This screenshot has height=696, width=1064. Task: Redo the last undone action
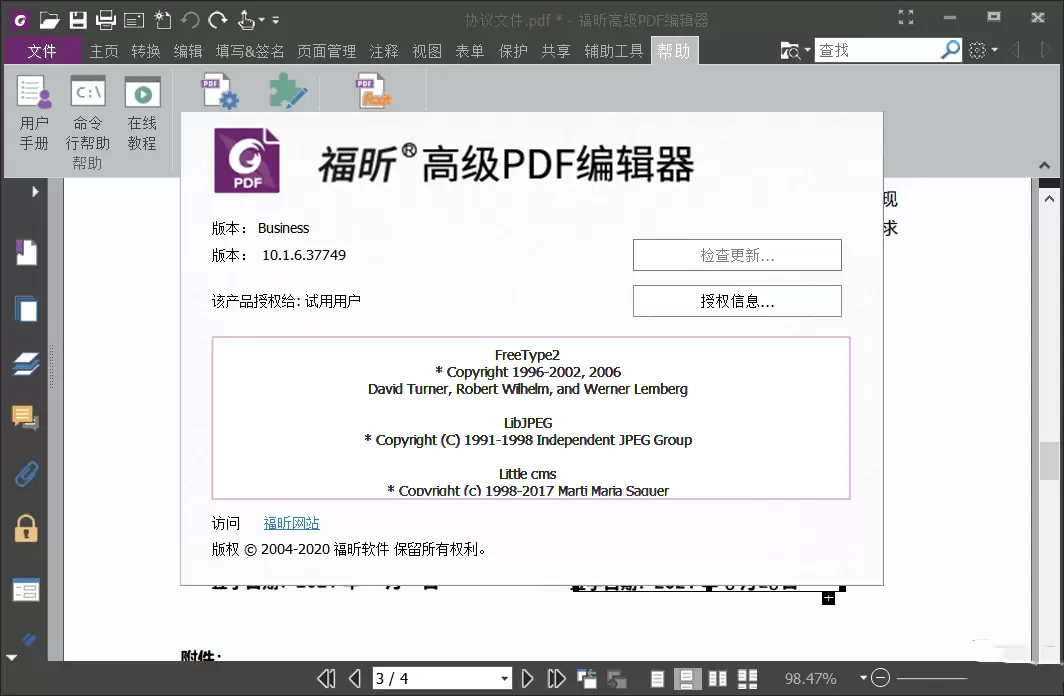pos(218,20)
